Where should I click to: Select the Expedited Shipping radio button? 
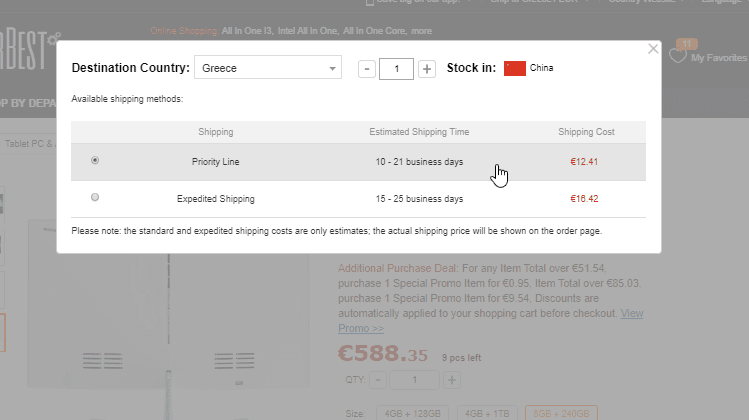(x=95, y=198)
